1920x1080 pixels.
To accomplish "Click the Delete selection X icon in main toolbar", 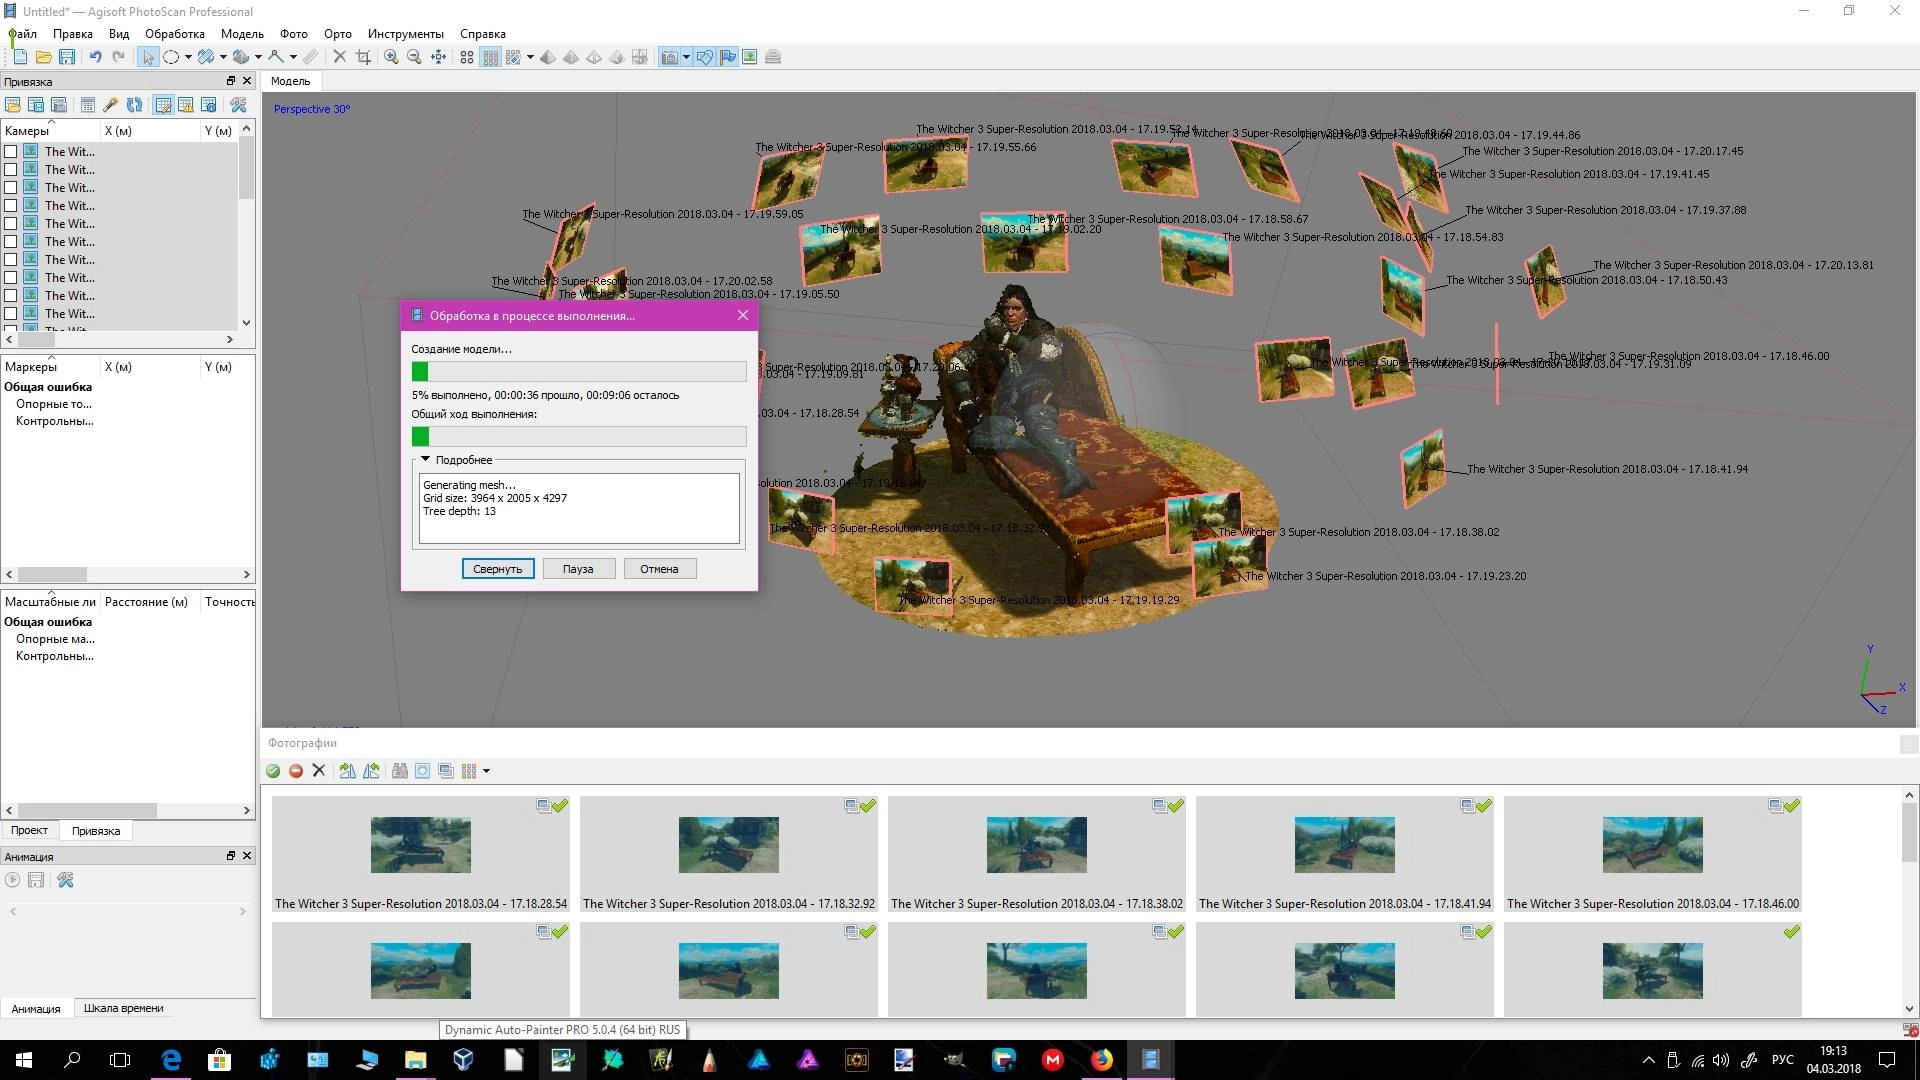I will [339, 57].
